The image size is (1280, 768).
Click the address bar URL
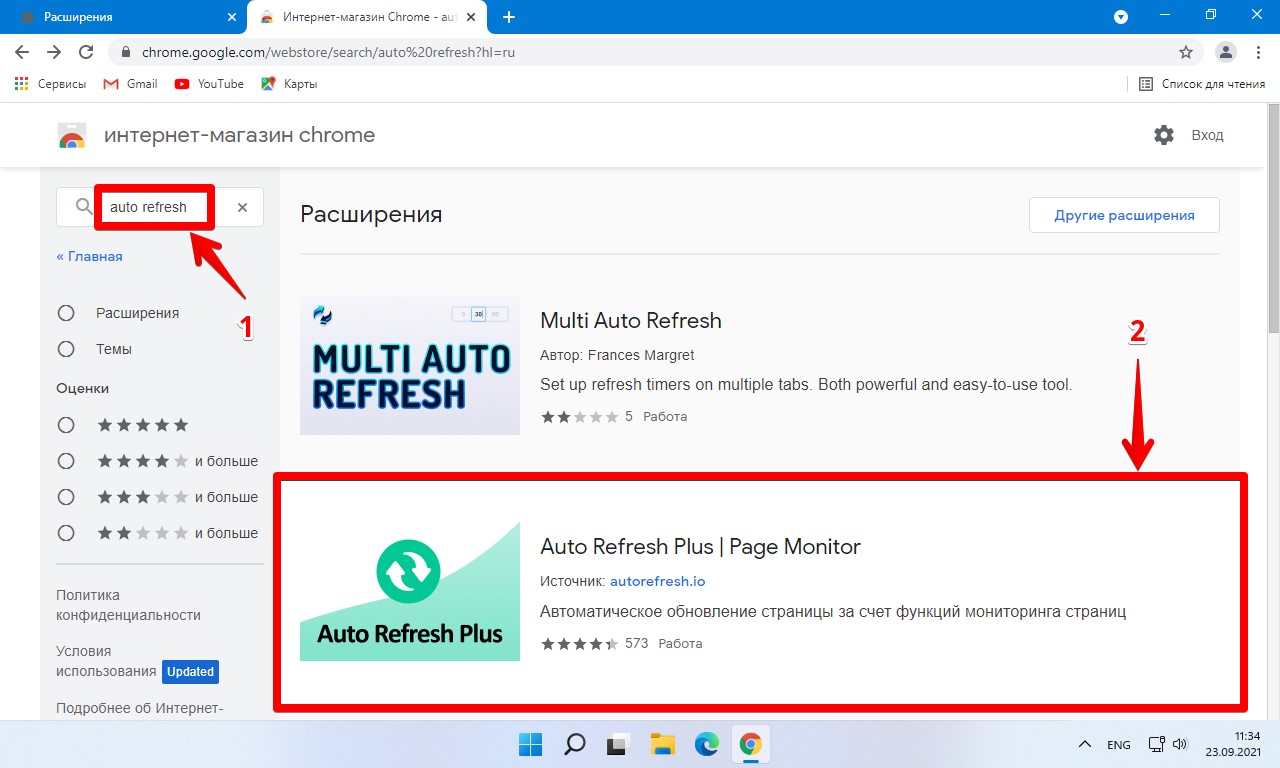327,52
